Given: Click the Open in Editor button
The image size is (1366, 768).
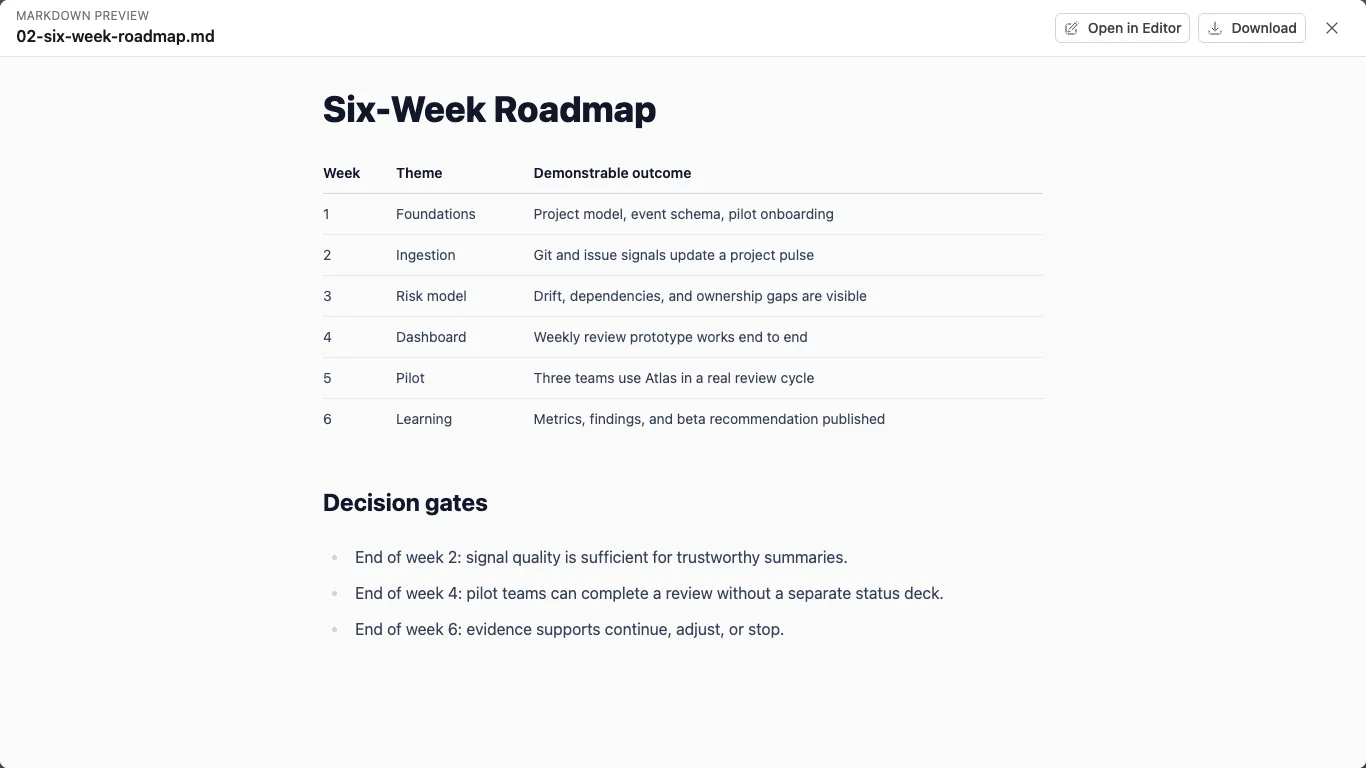Looking at the screenshot, I should tap(1122, 28).
